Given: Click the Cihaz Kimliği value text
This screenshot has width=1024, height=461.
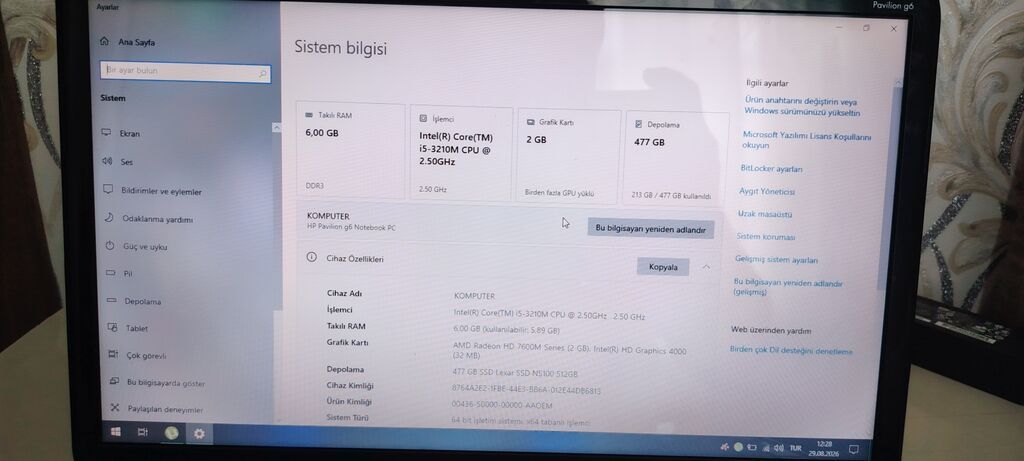Looking at the screenshot, I should (526, 390).
